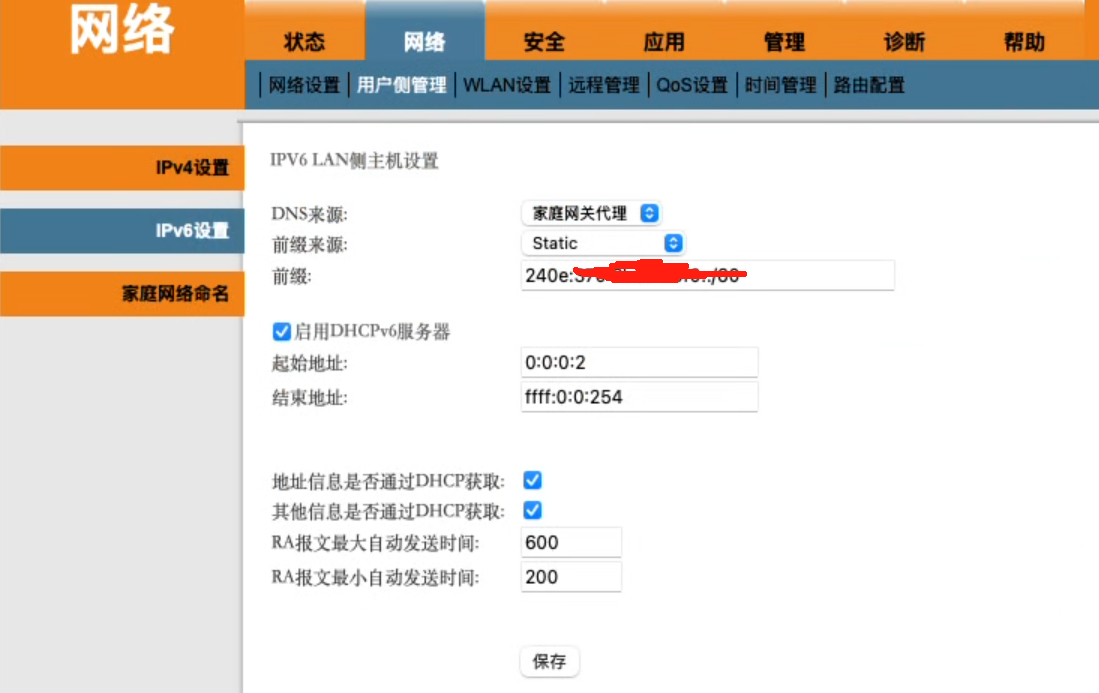The image size is (1099, 693).
Task: Uncheck 地址信息是否通过DHCP获取
Action: pyautogui.click(x=533, y=481)
